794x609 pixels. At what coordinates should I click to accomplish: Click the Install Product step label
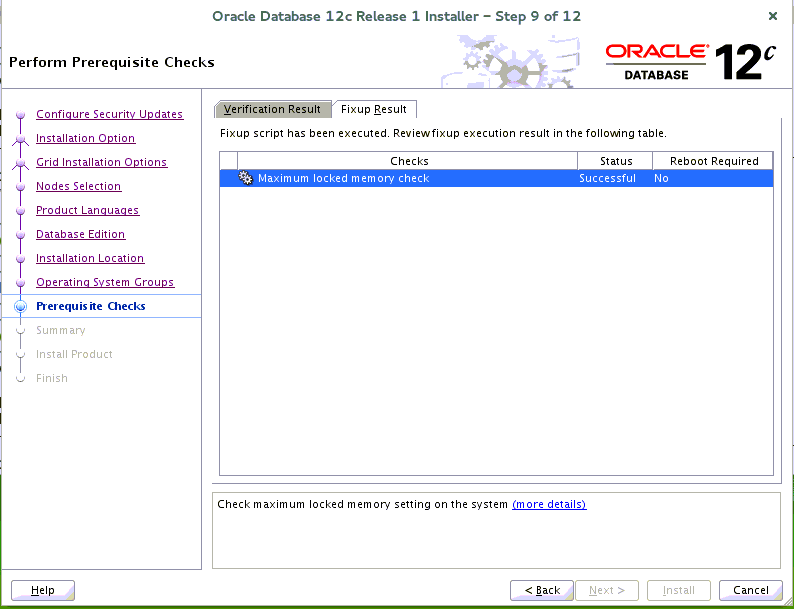[x=74, y=354]
